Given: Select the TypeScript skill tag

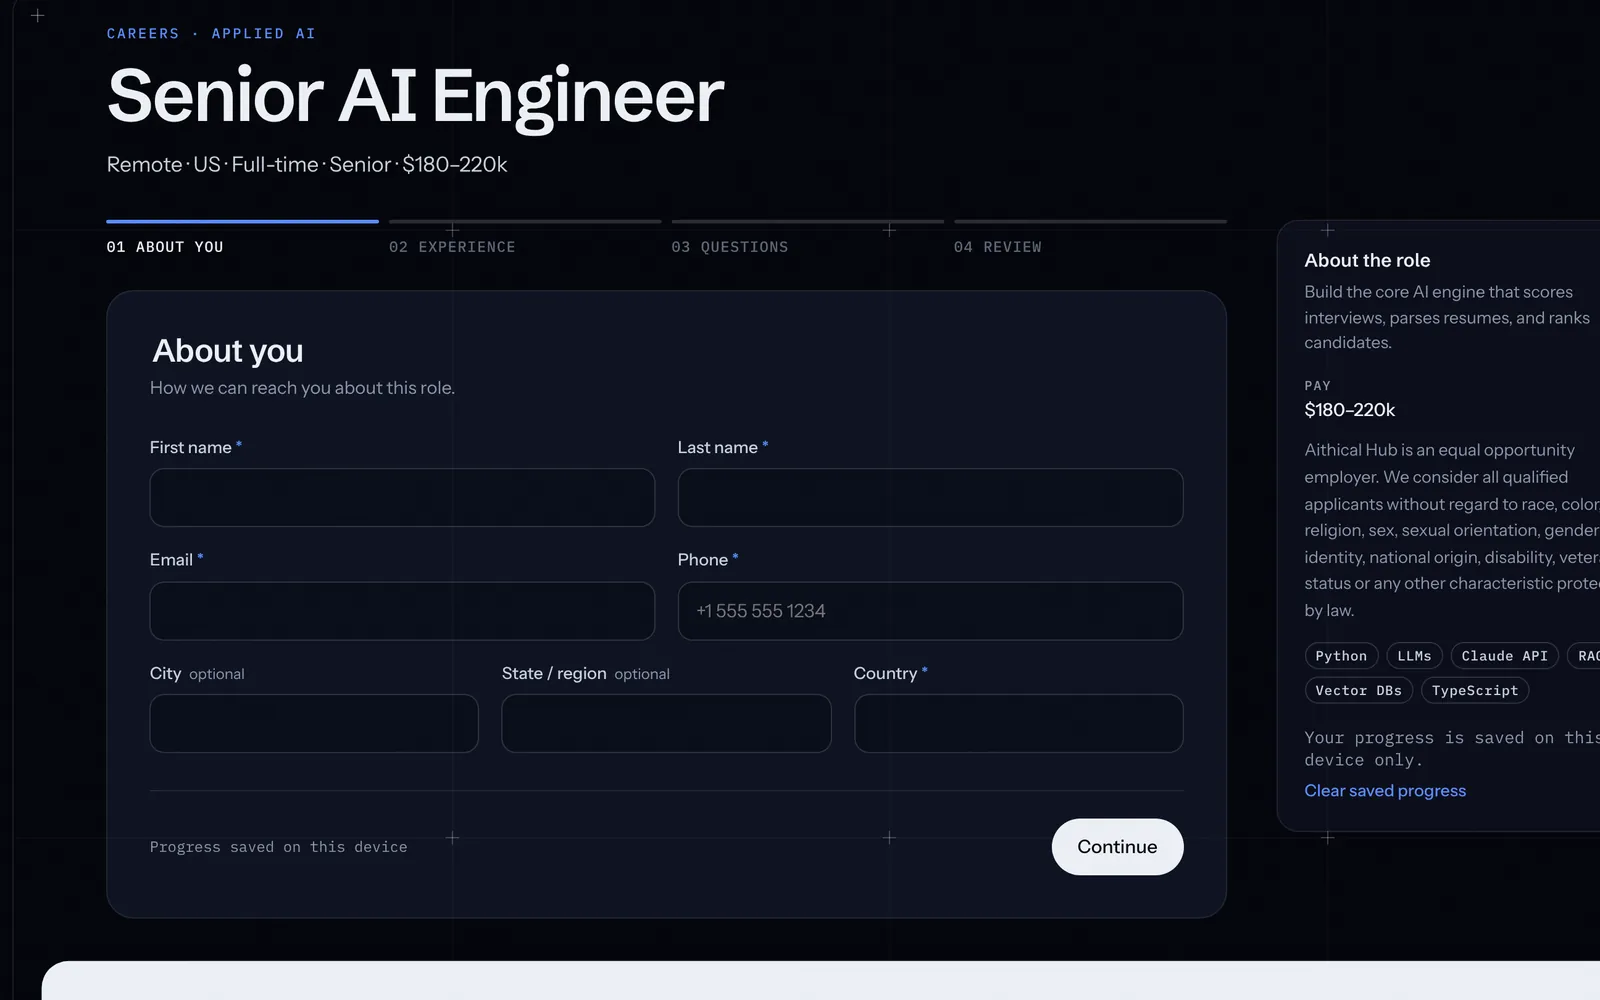Looking at the screenshot, I should tap(1475, 691).
